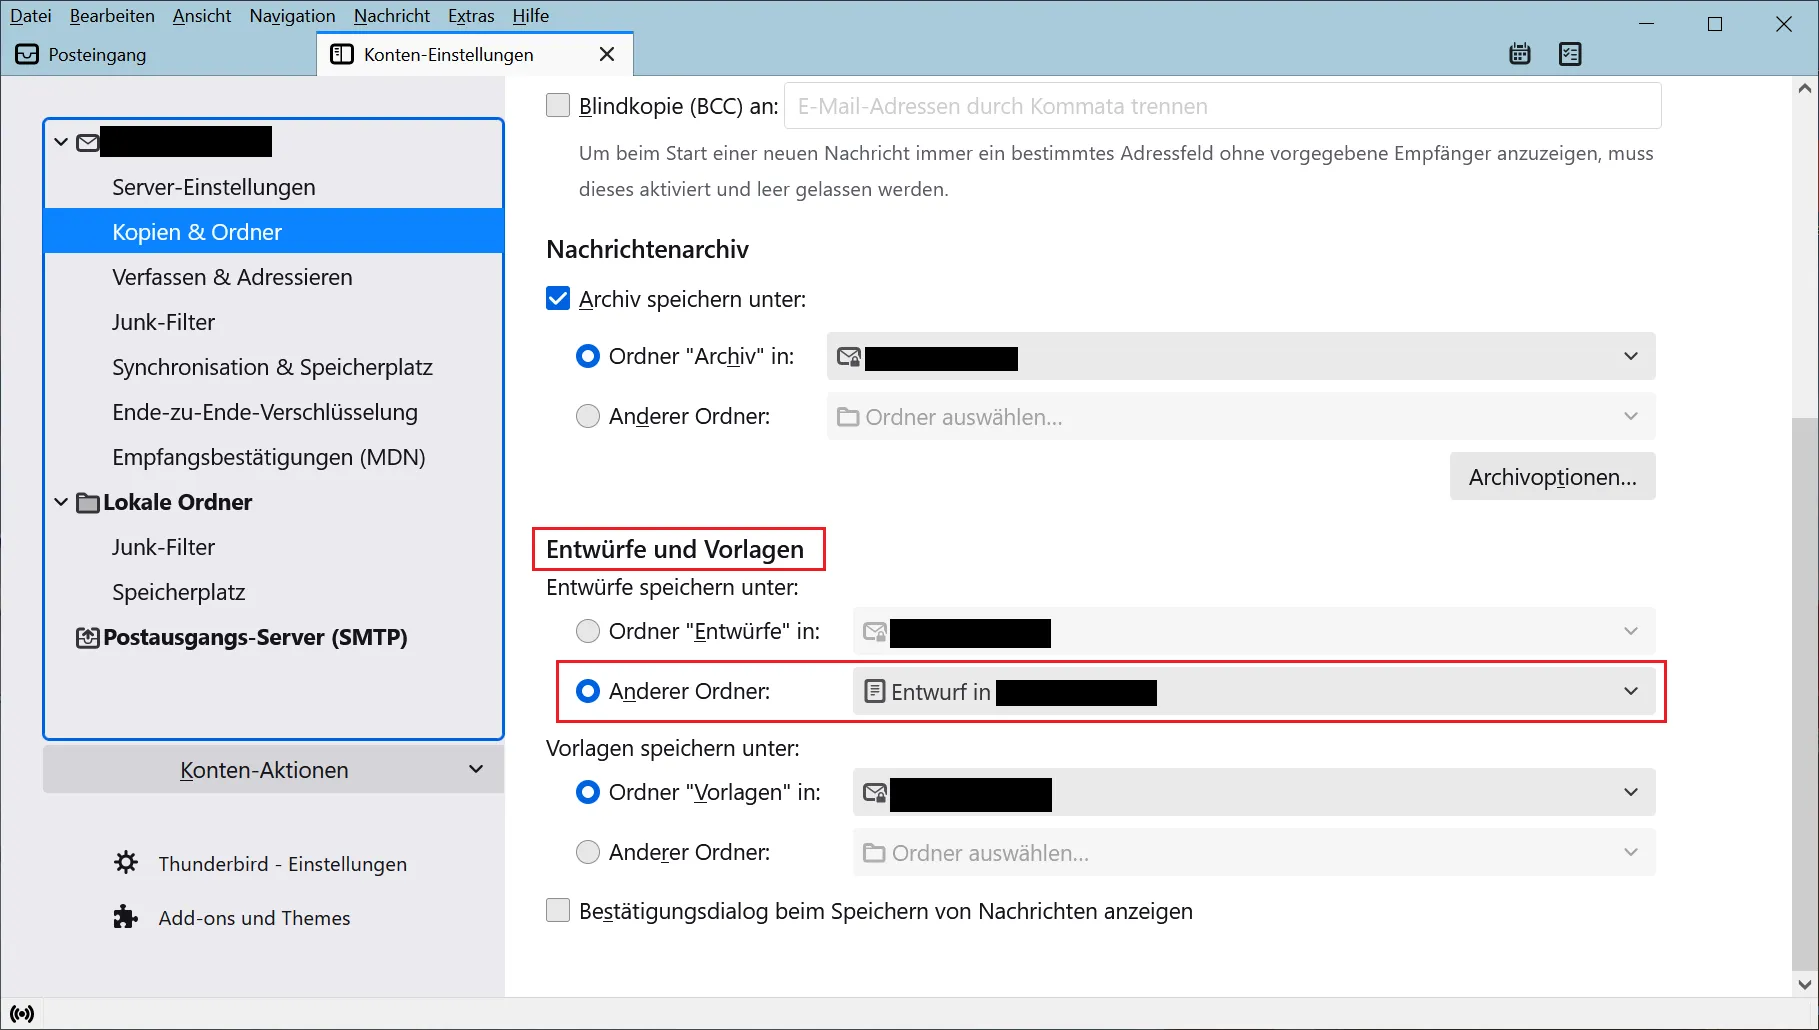Open the calendar icon in the tab bar
The height and width of the screenshot is (1030, 1819).
coord(1520,54)
